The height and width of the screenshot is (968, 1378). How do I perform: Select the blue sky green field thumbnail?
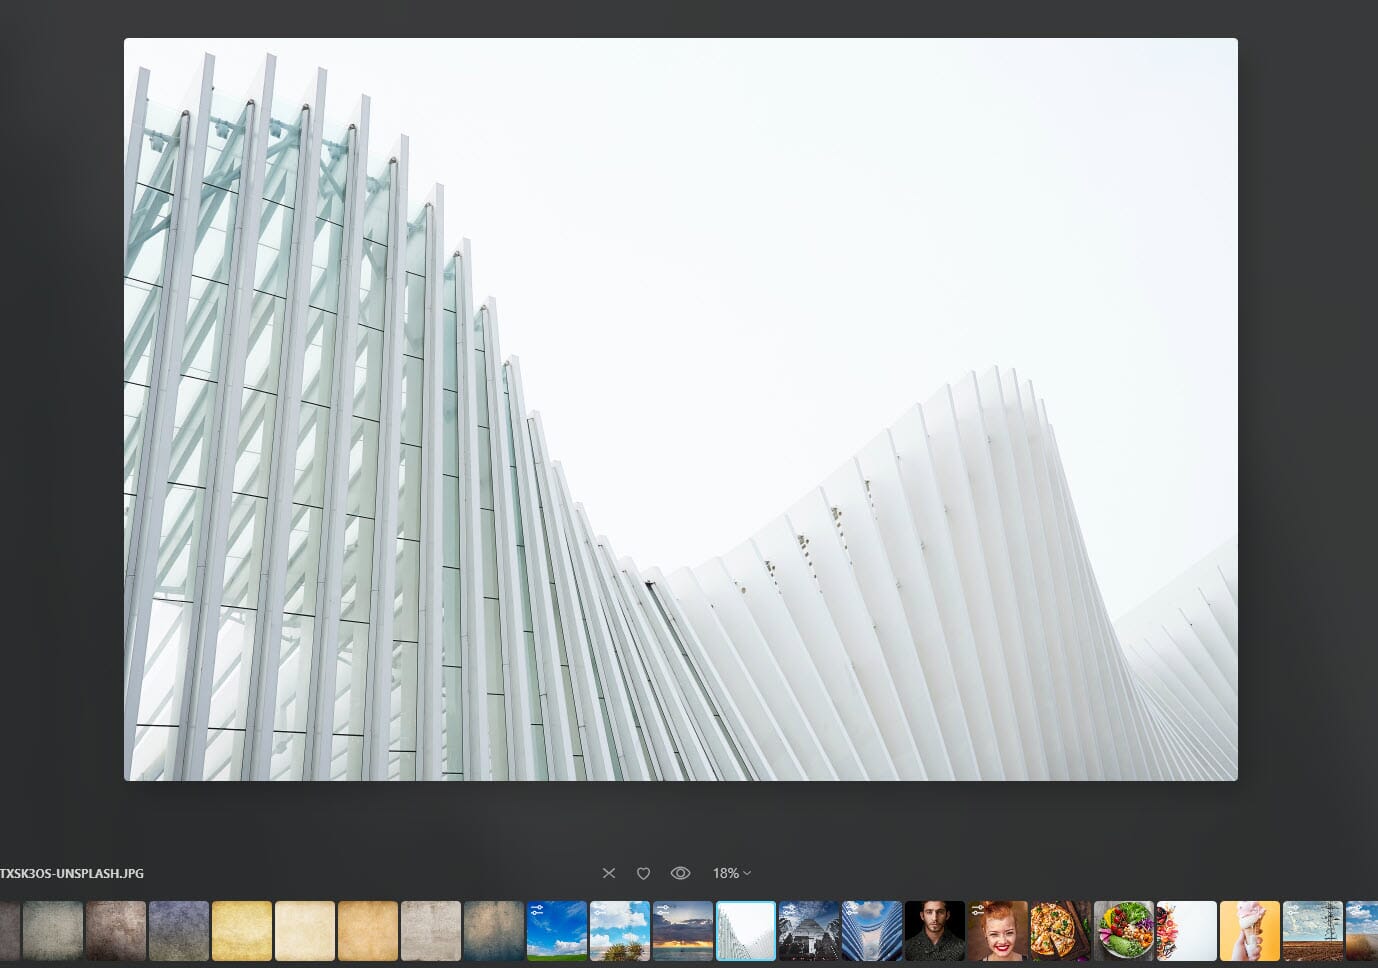point(557,931)
